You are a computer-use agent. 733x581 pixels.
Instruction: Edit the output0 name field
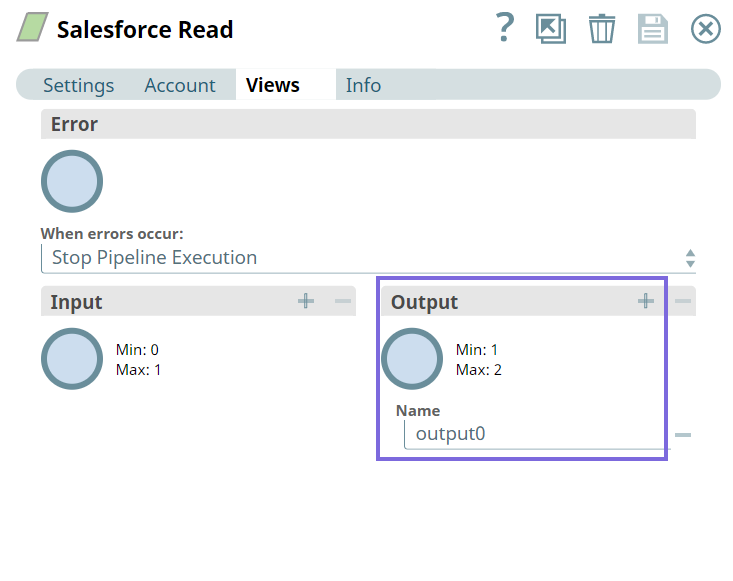[537, 434]
